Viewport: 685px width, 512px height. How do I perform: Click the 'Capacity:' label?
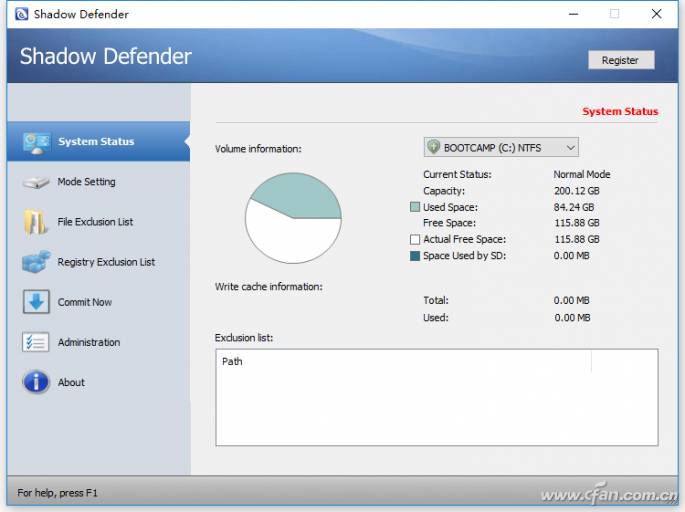point(444,191)
